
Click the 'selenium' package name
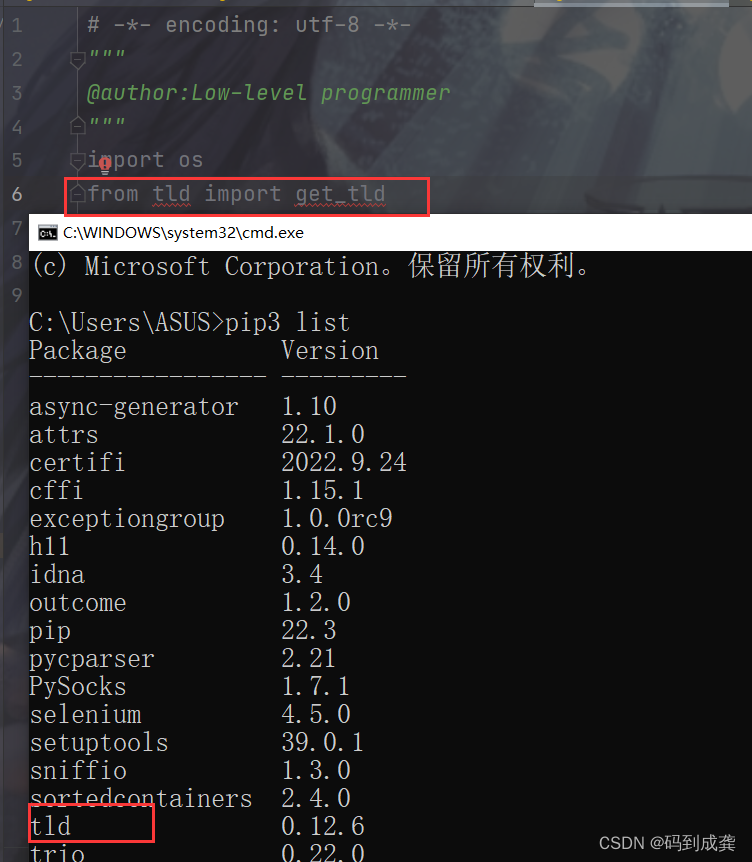[x=85, y=715]
